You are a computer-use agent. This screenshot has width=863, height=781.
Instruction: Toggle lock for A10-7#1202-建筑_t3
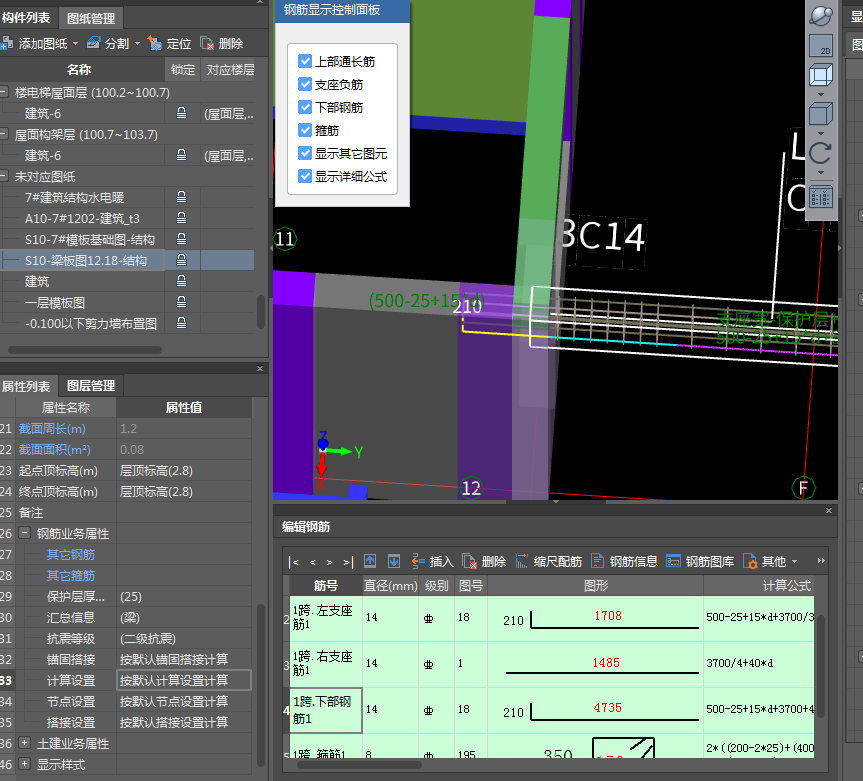pyautogui.click(x=181, y=218)
